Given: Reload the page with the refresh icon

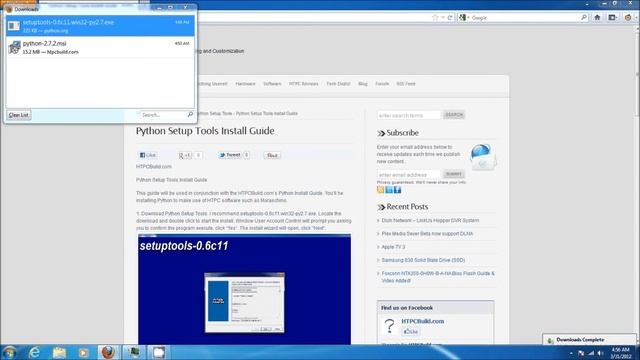Looking at the screenshot, I should pyautogui.click(x=450, y=18).
